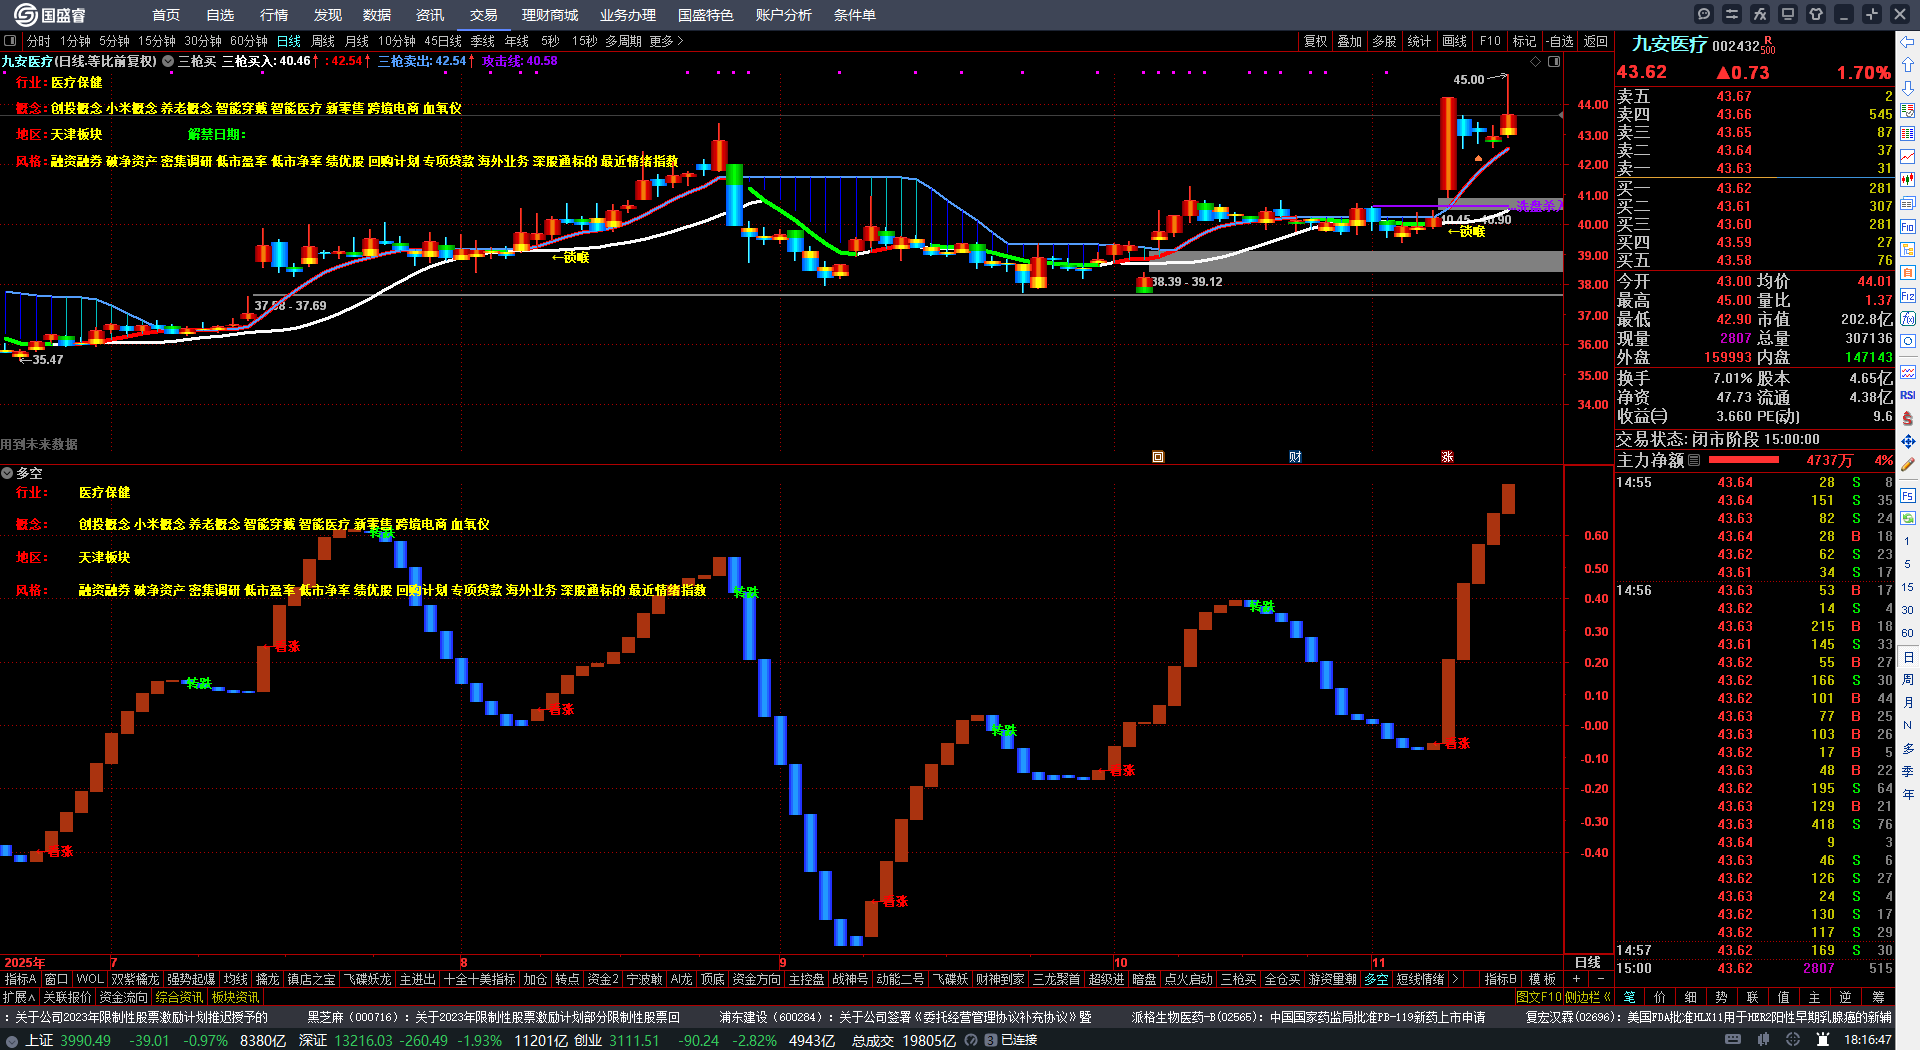The width and height of the screenshot is (1920, 1050).
Task: Open 图文F10 link at bottom
Action: coord(1538,997)
